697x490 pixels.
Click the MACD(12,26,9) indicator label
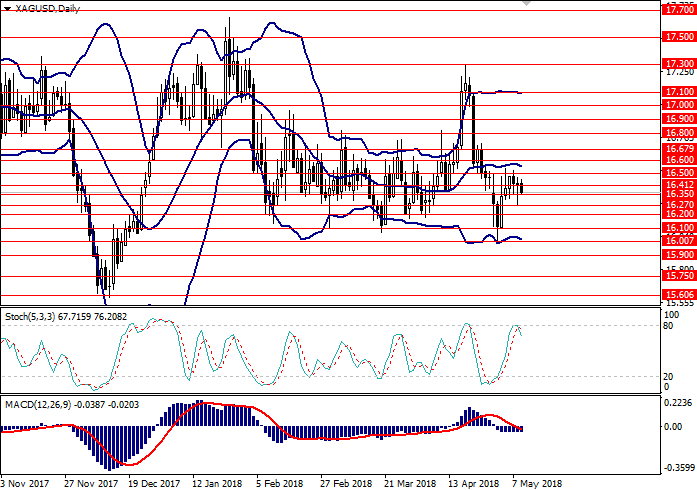(34, 403)
